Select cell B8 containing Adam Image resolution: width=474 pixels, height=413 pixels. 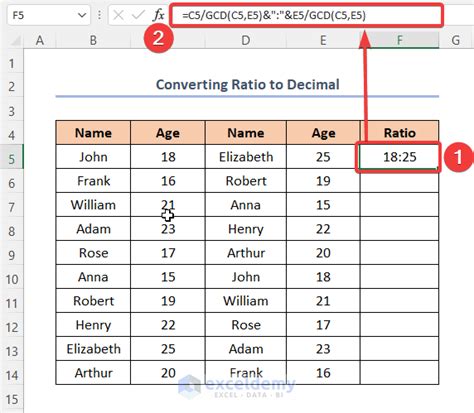93,229
